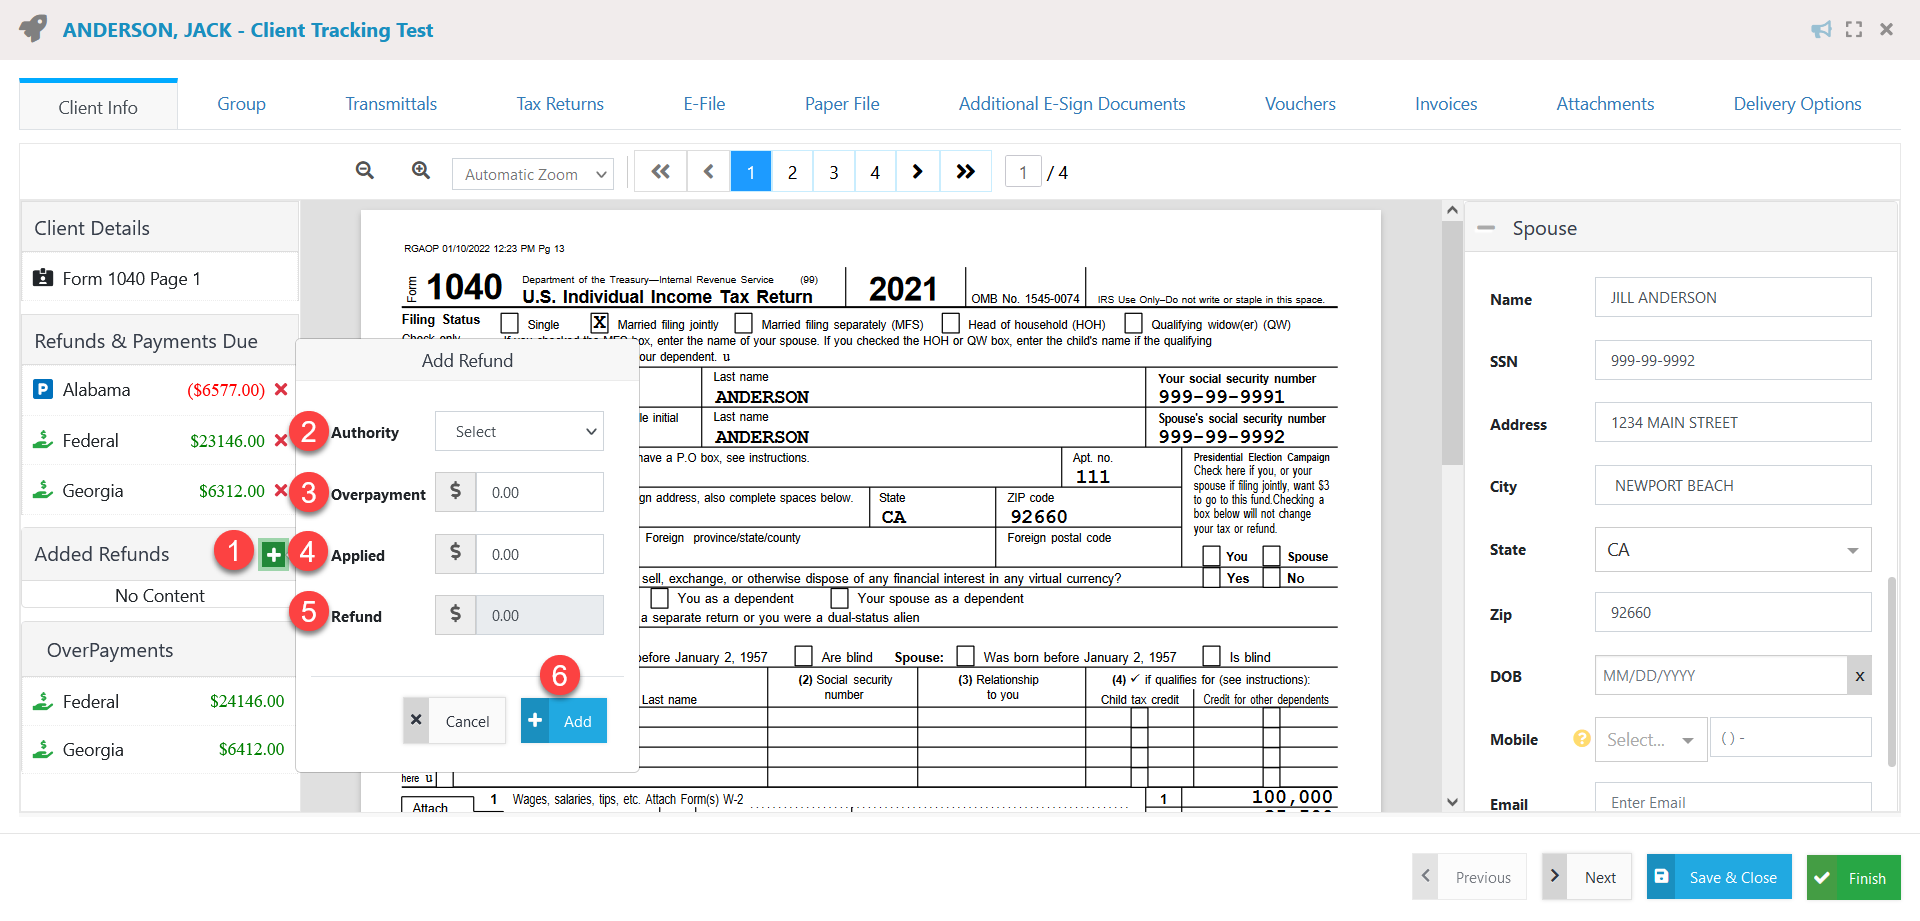Zoom out the document preview
Viewport: 1920px width, 921px height.
(x=365, y=171)
